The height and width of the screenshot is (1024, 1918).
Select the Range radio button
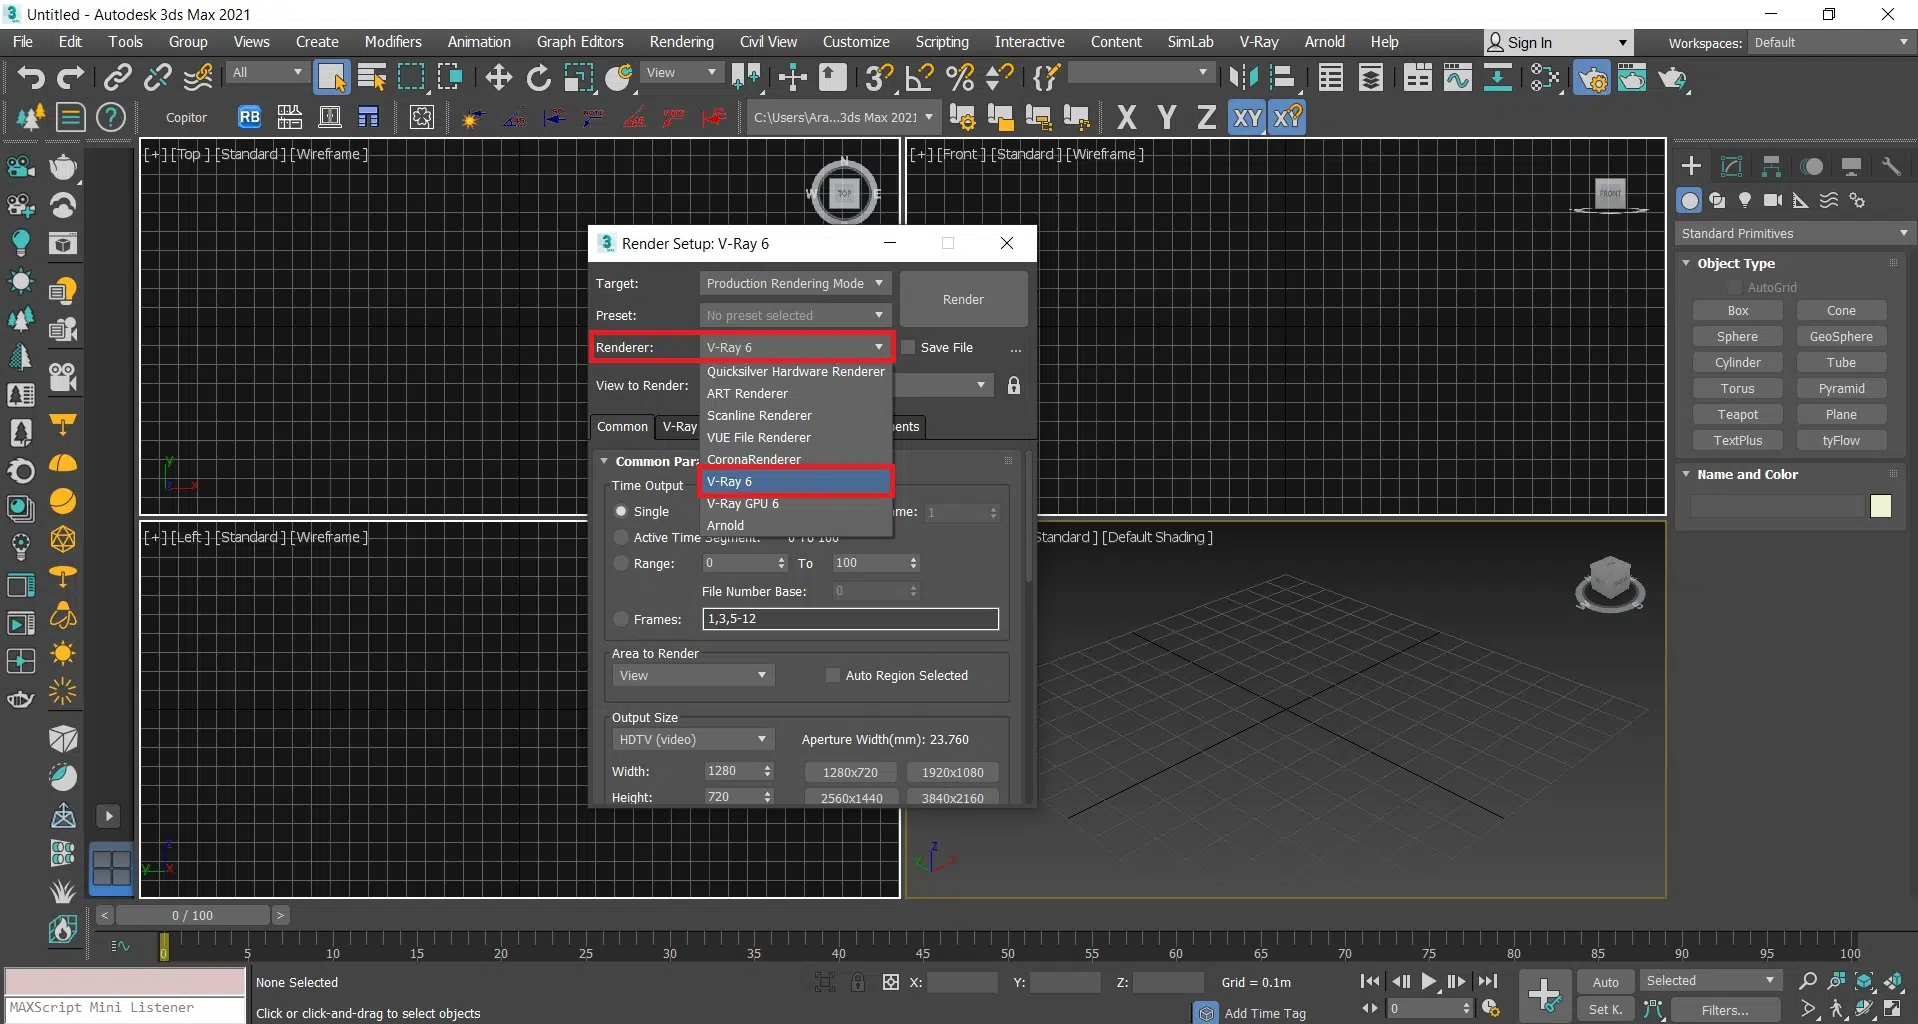click(x=621, y=564)
